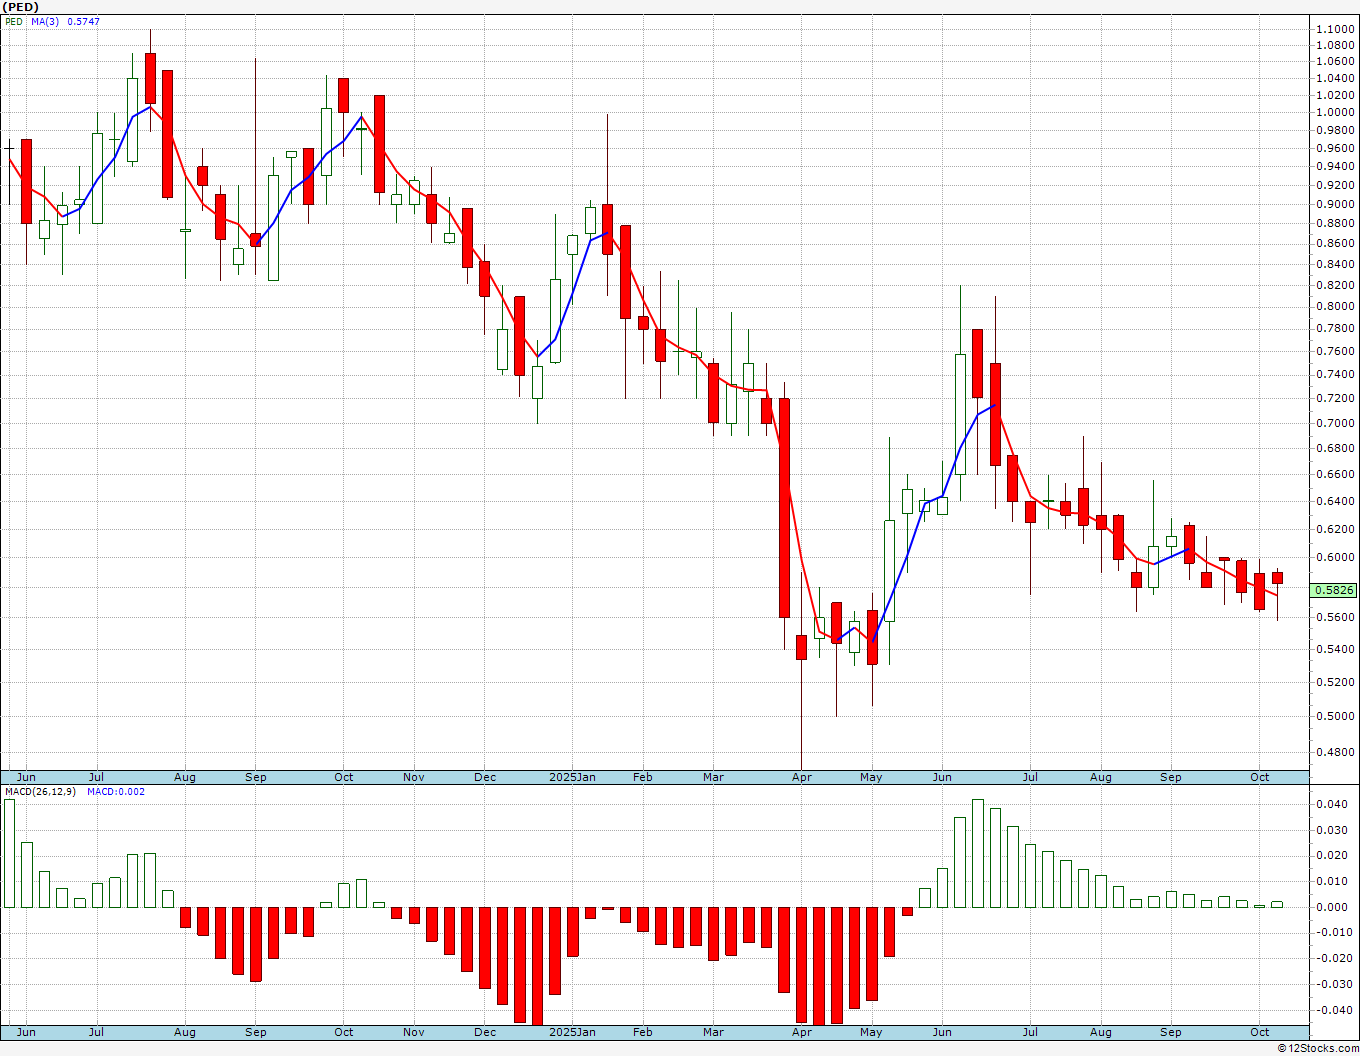This screenshot has height=1056, width=1360.
Task: Select the 0.030 MACD axis label
Action: click(1332, 830)
